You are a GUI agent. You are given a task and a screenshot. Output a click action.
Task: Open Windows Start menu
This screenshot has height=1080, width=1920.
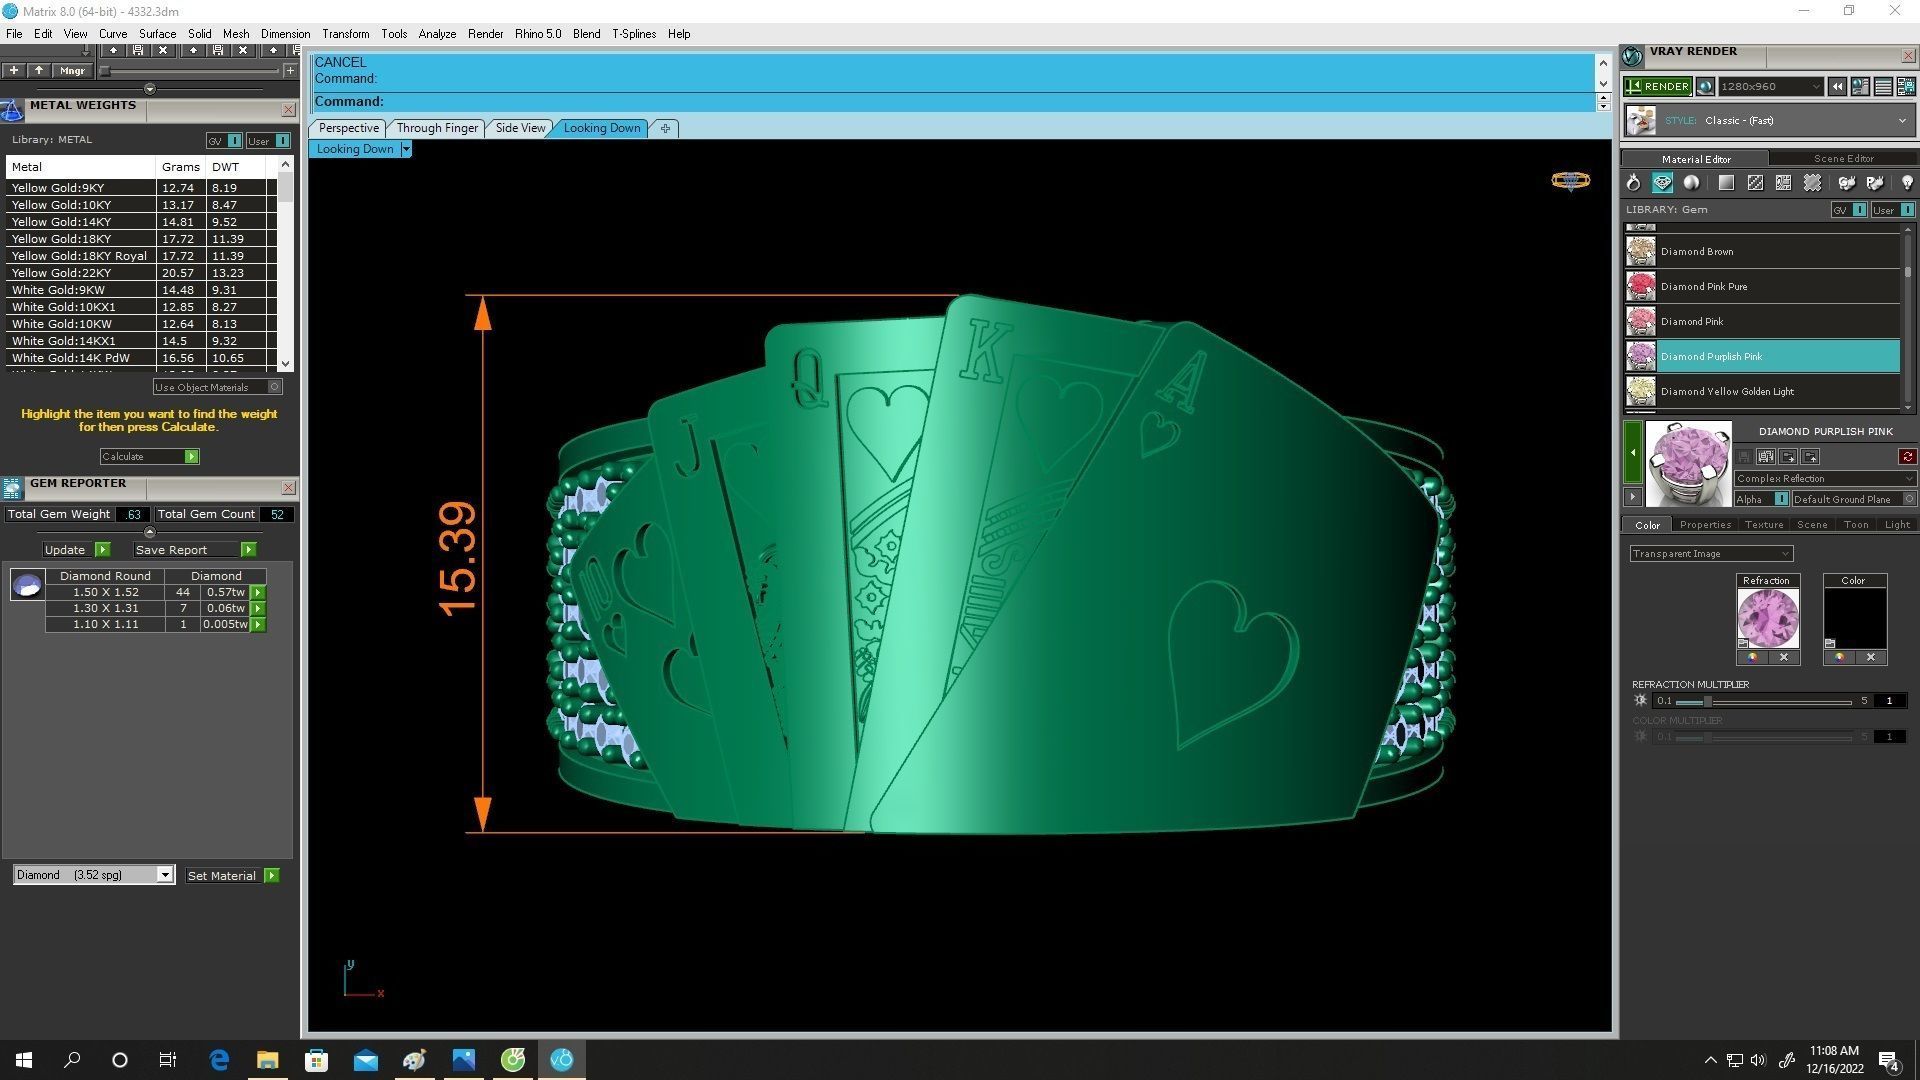pos(24,1060)
